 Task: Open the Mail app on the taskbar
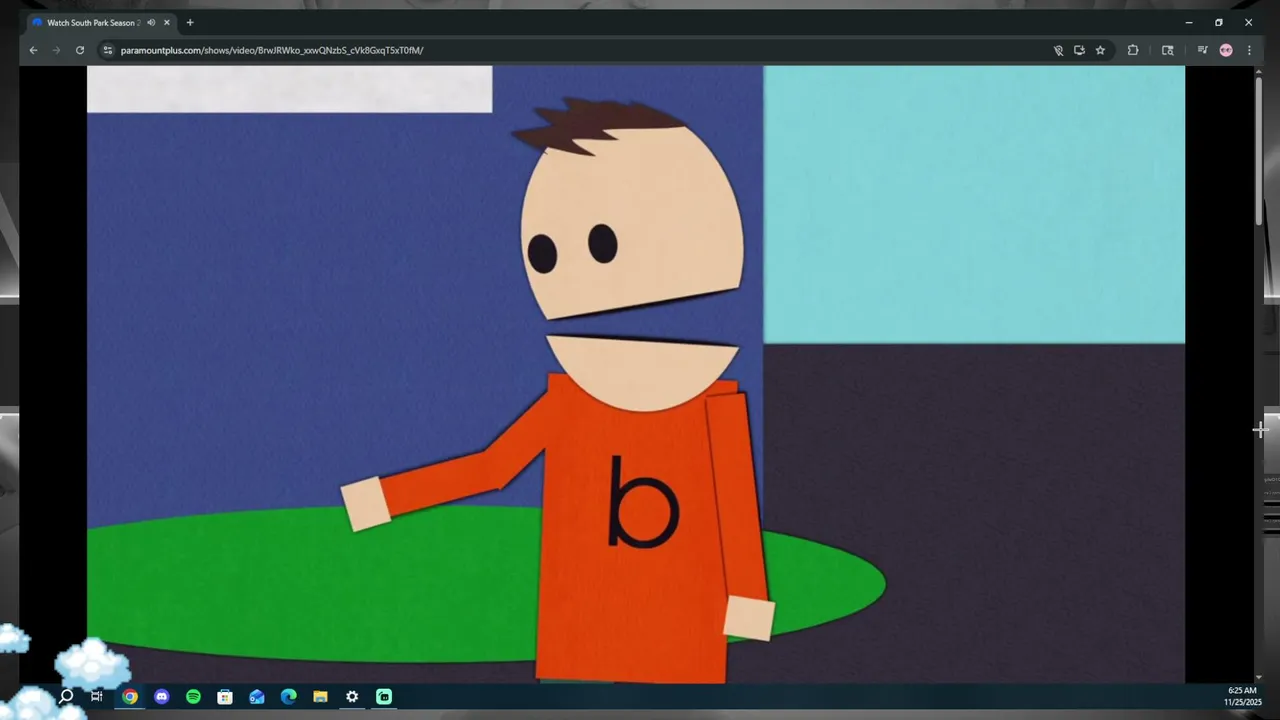(257, 697)
